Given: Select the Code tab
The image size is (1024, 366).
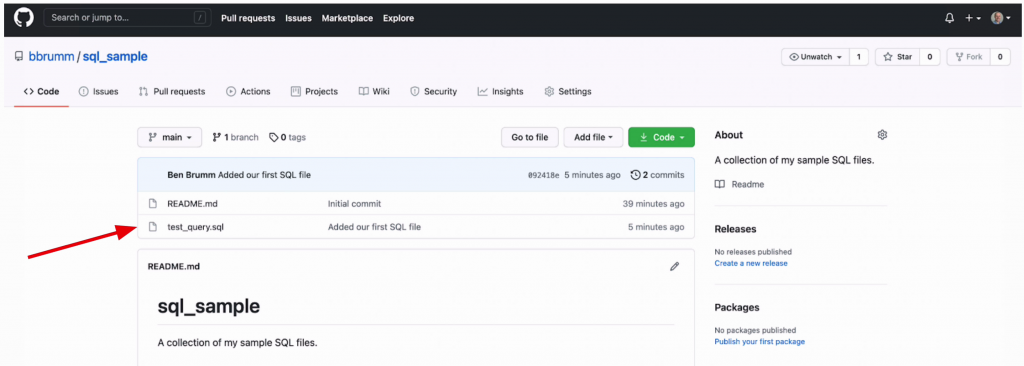Looking at the screenshot, I should 41,92.
